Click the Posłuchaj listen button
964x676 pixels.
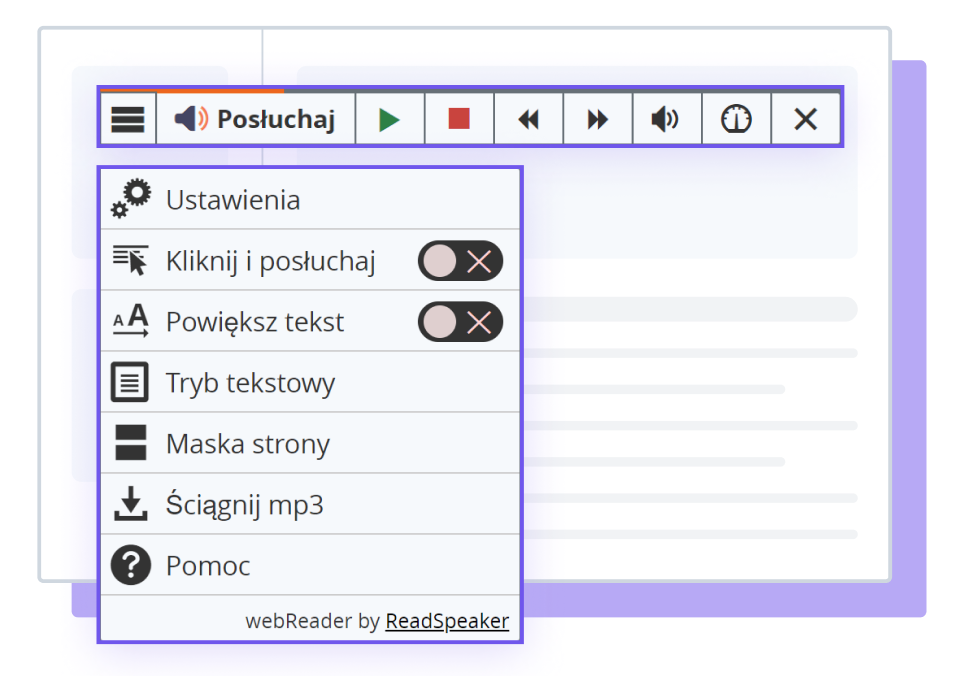(256, 120)
